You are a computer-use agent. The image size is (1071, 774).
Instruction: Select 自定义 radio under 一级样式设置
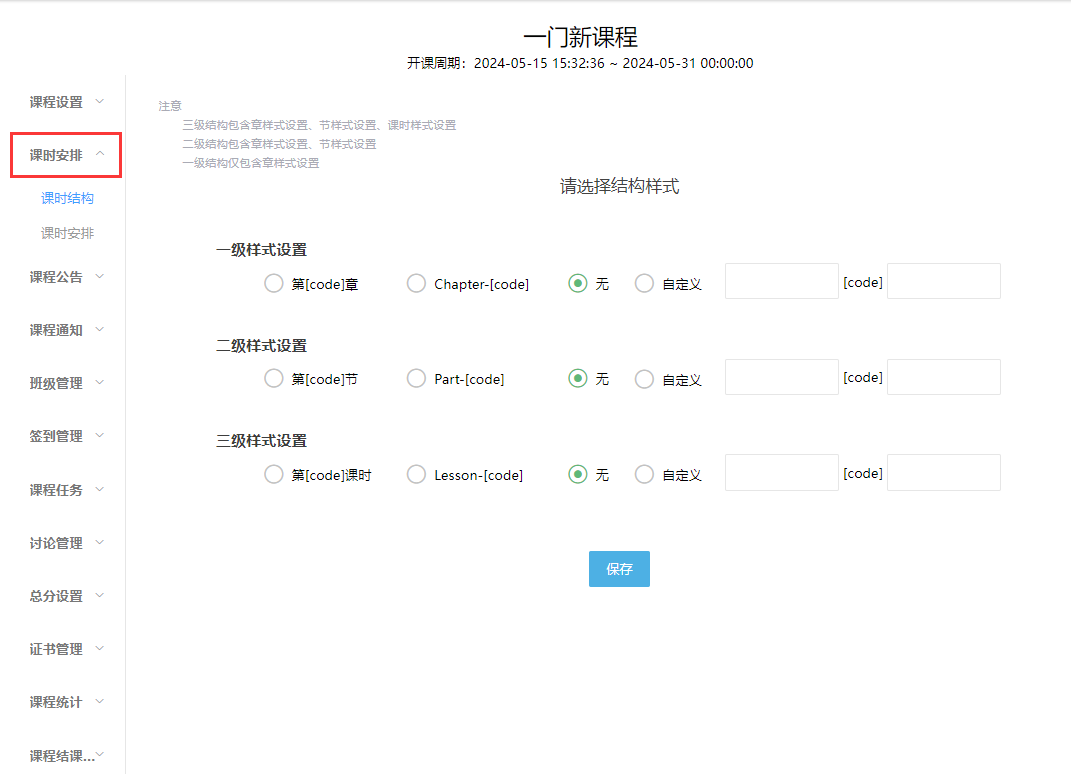(645, 284)
